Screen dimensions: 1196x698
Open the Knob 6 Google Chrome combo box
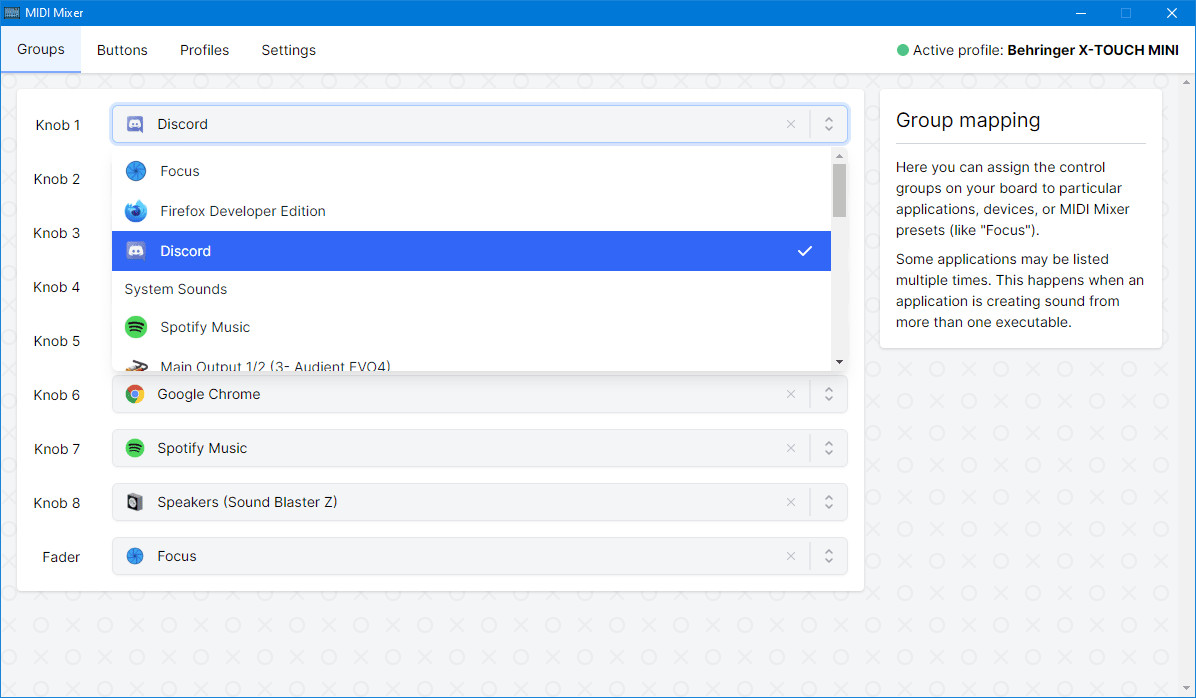479,394
